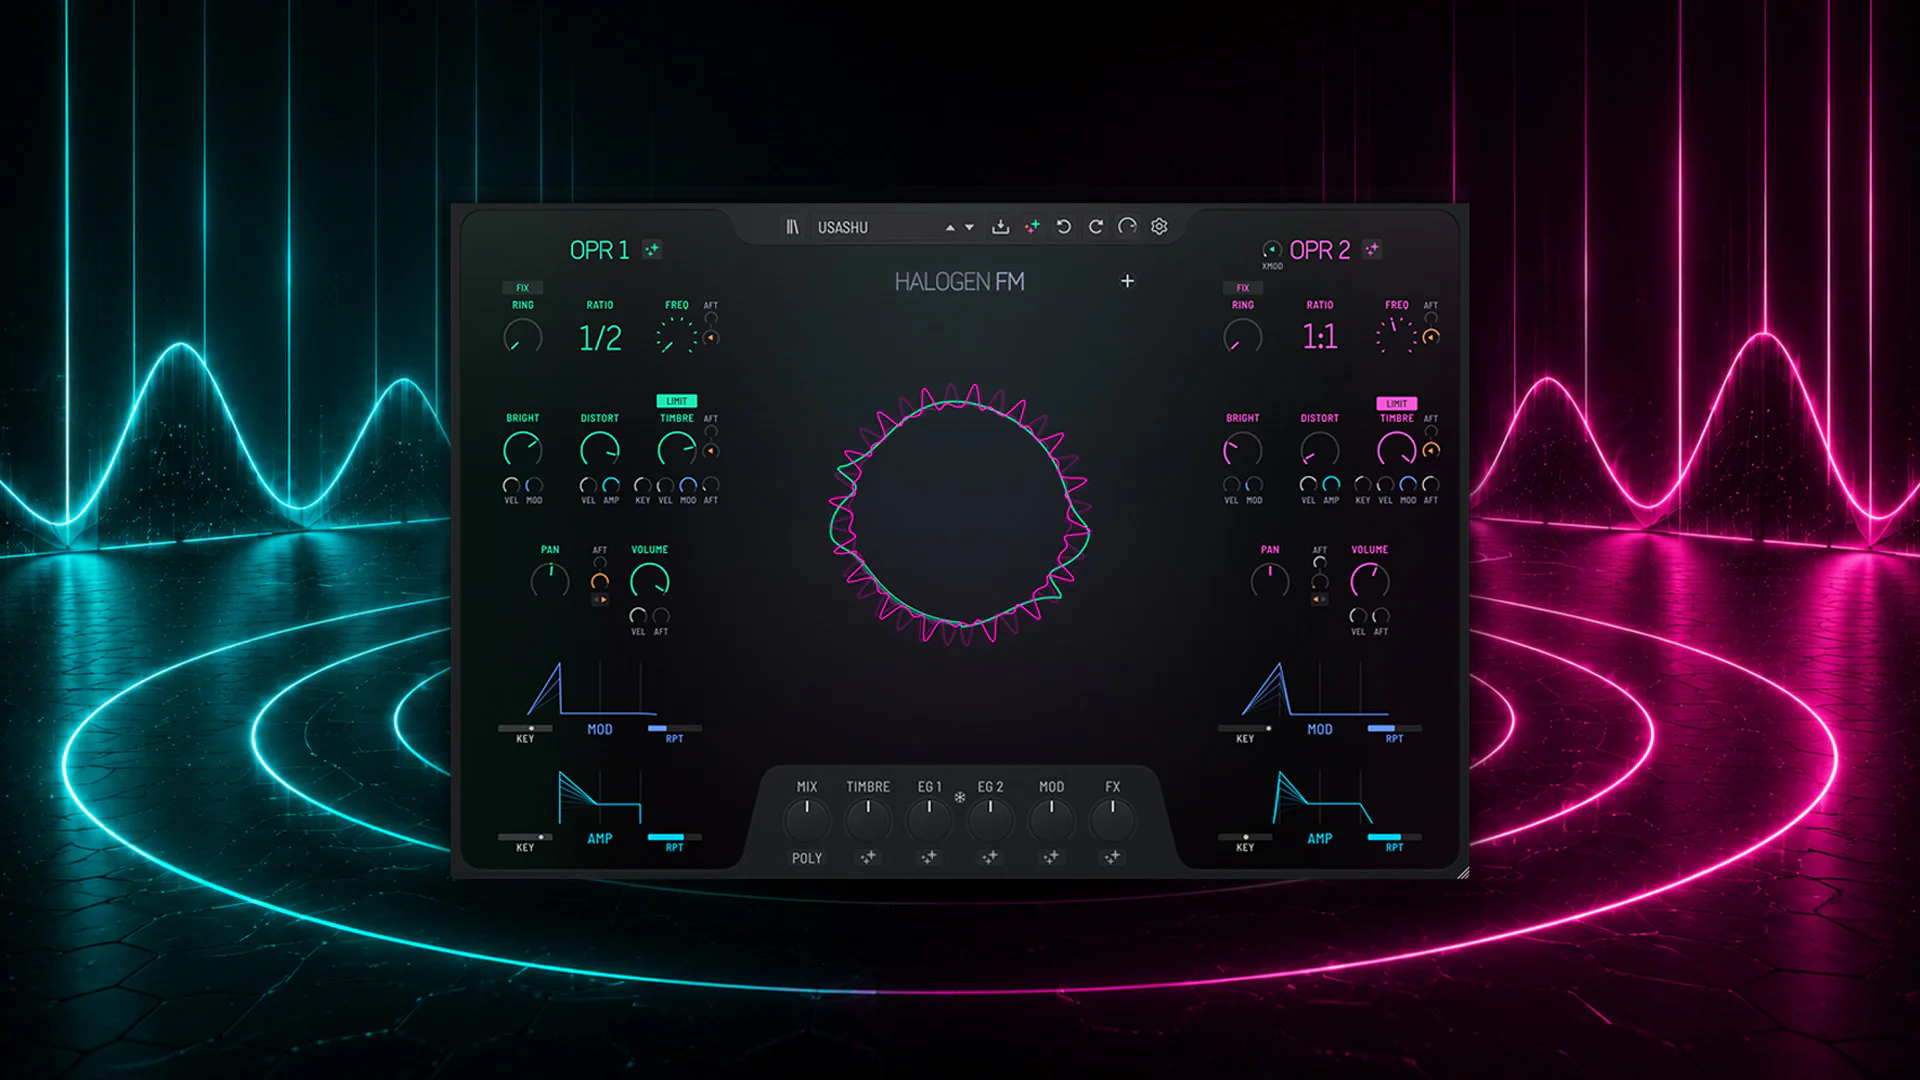Click the OPR 2 VOLUME knob
This screenshot has width=1920, height=1080.
coord(1370,581)
